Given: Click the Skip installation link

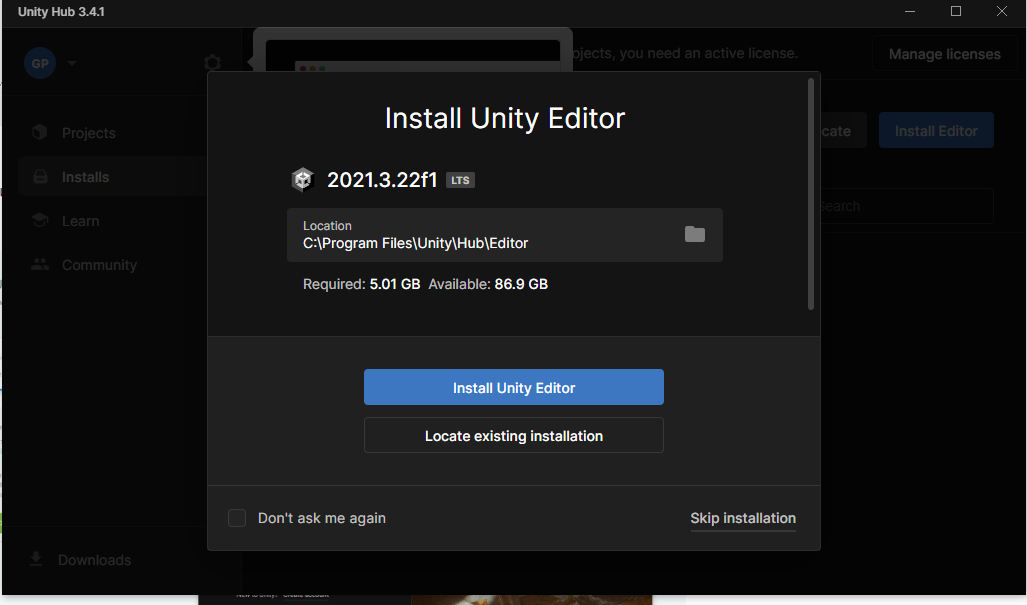Looking at the screenshot, I should click(x=743, y=518).
